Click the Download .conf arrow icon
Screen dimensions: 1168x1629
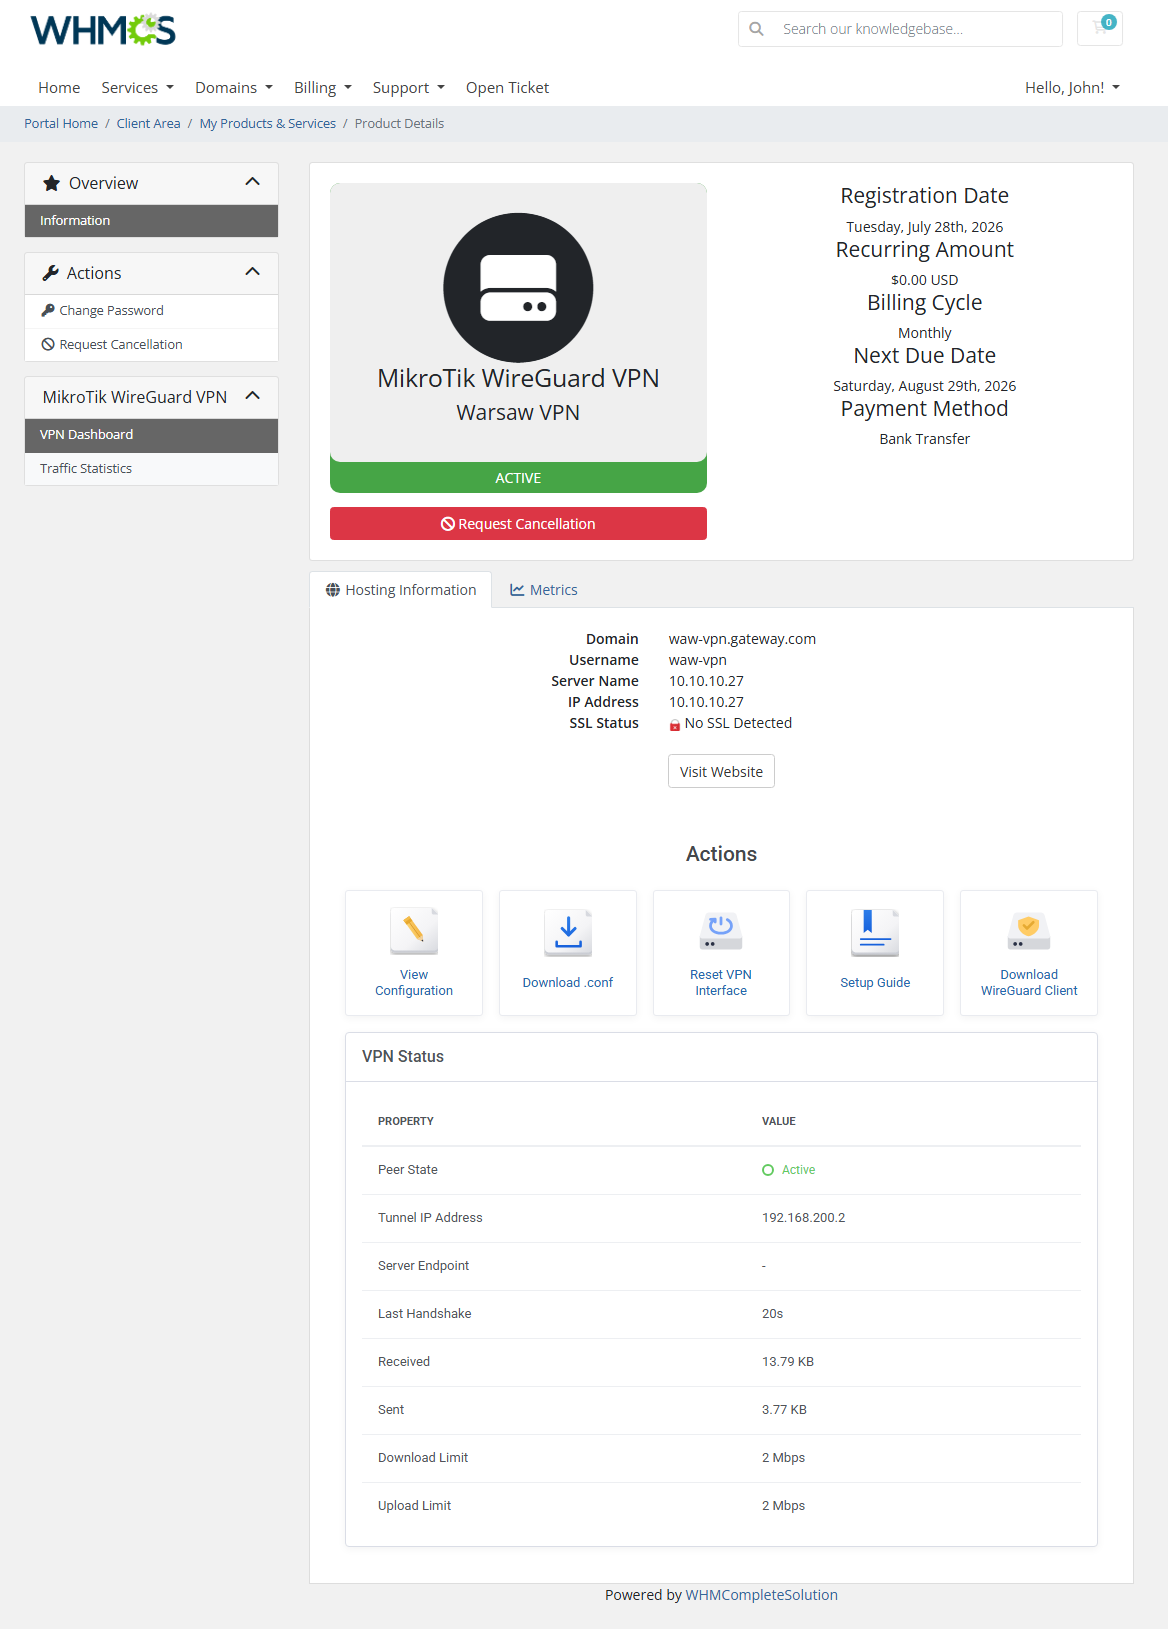coord(568,931)
